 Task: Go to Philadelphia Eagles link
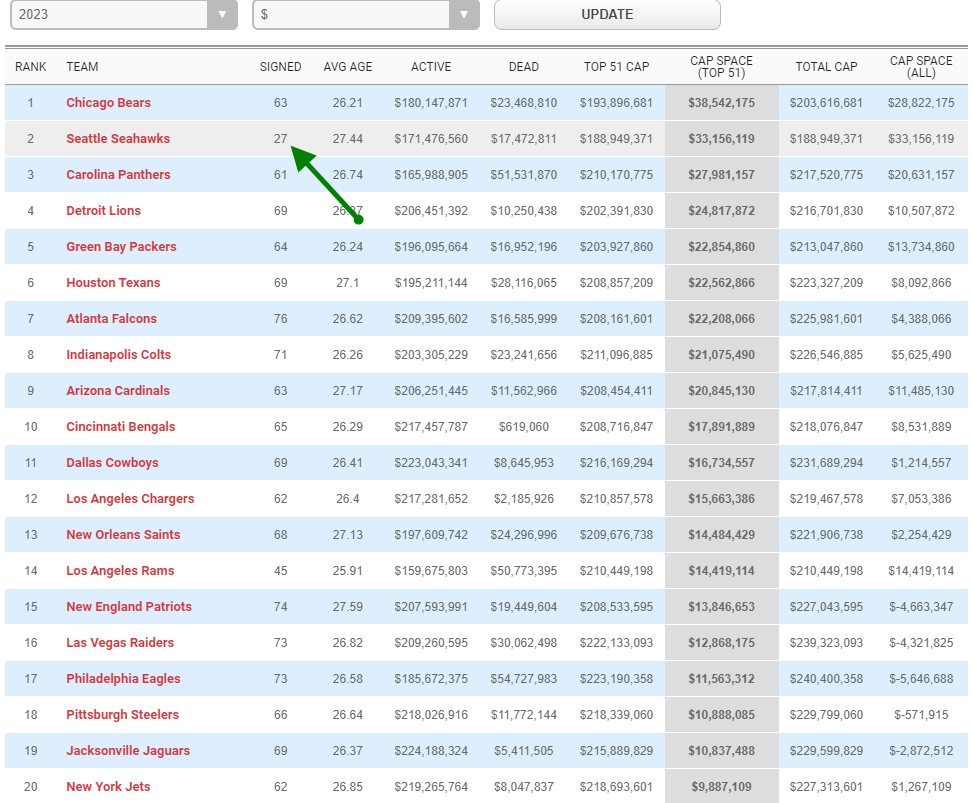point(123,679)
